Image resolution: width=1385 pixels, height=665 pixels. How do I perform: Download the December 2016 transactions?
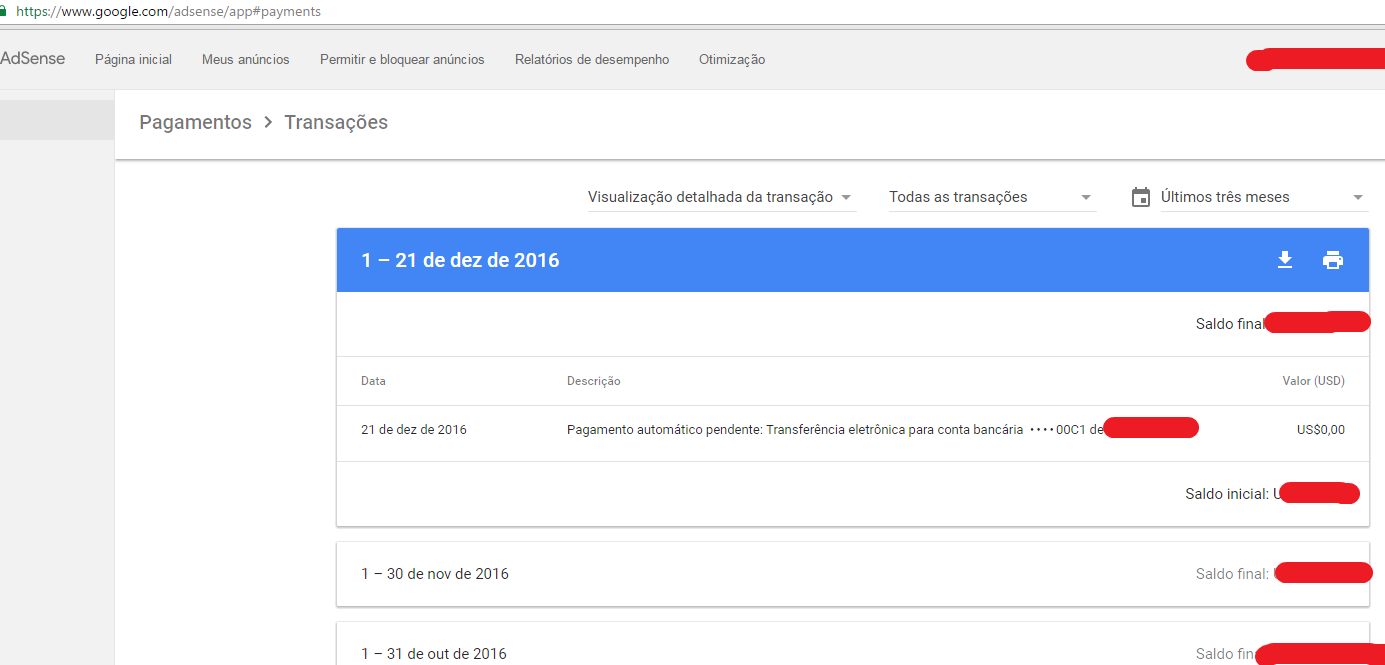(1285, 260)
